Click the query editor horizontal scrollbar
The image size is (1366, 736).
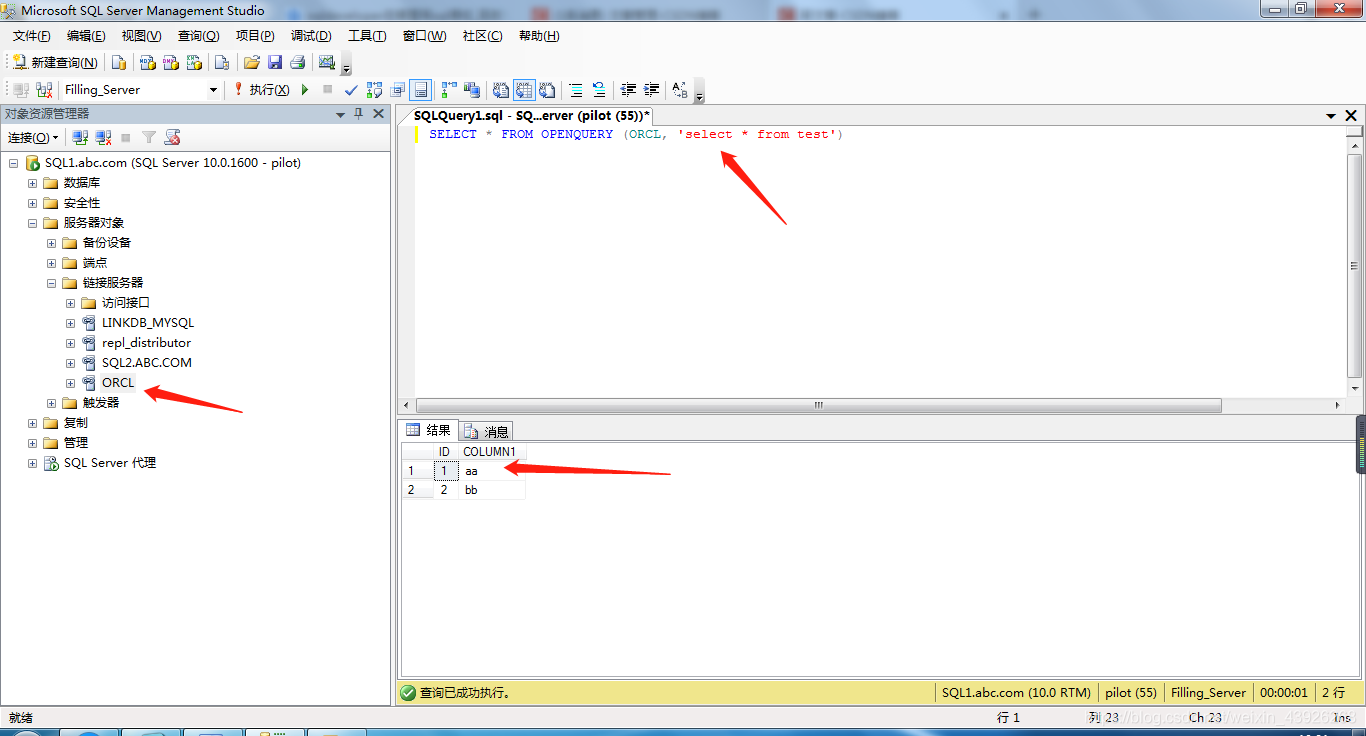click(x=819, y=406)
